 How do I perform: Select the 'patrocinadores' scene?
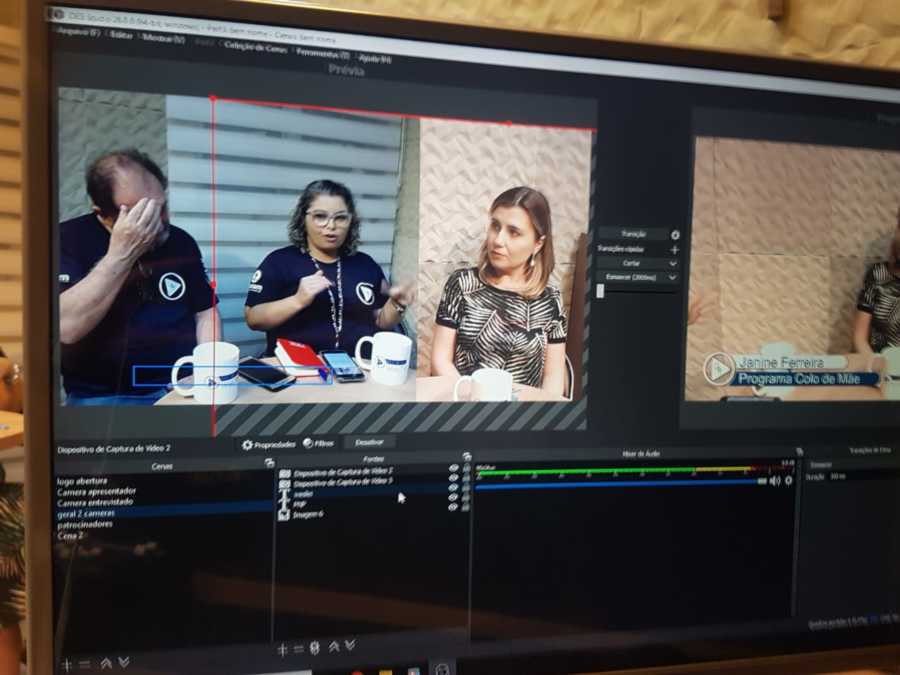[x=84, y=524]
